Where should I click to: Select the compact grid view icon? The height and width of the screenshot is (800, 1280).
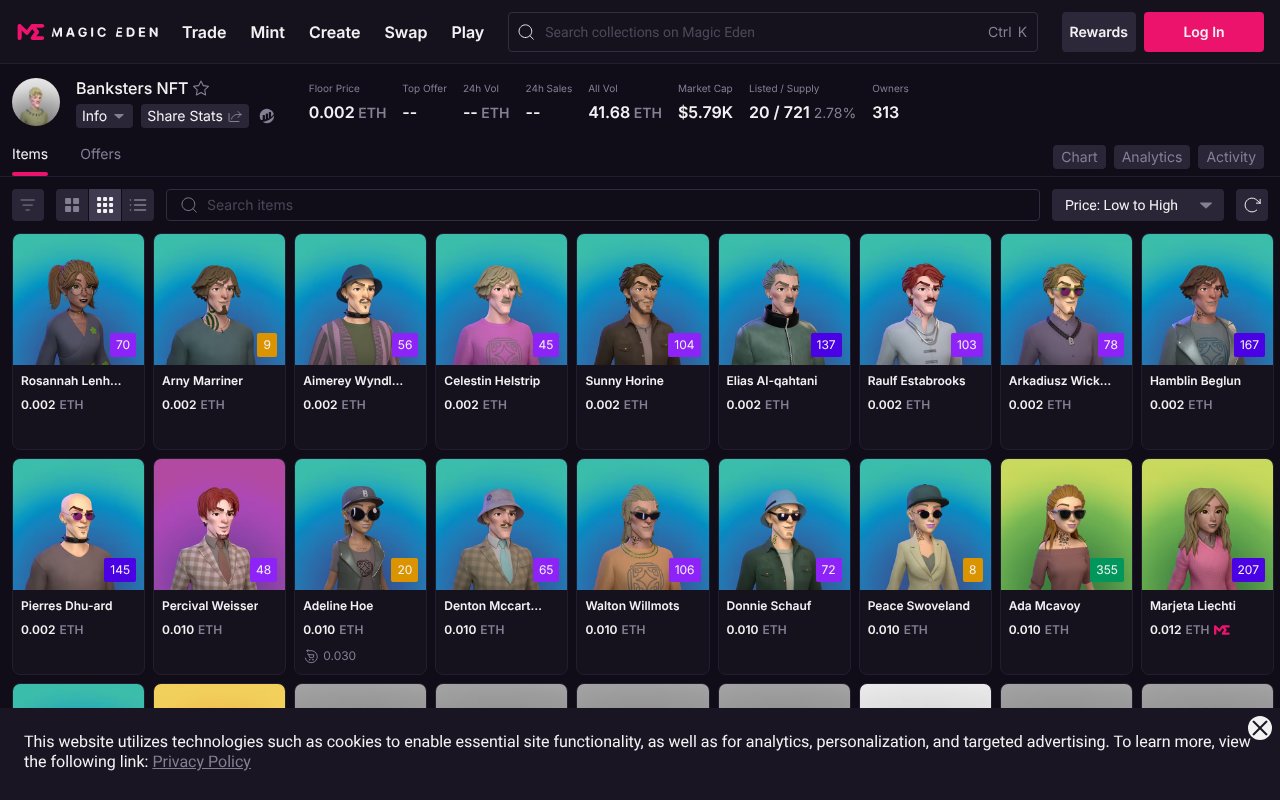click(105, 204)
